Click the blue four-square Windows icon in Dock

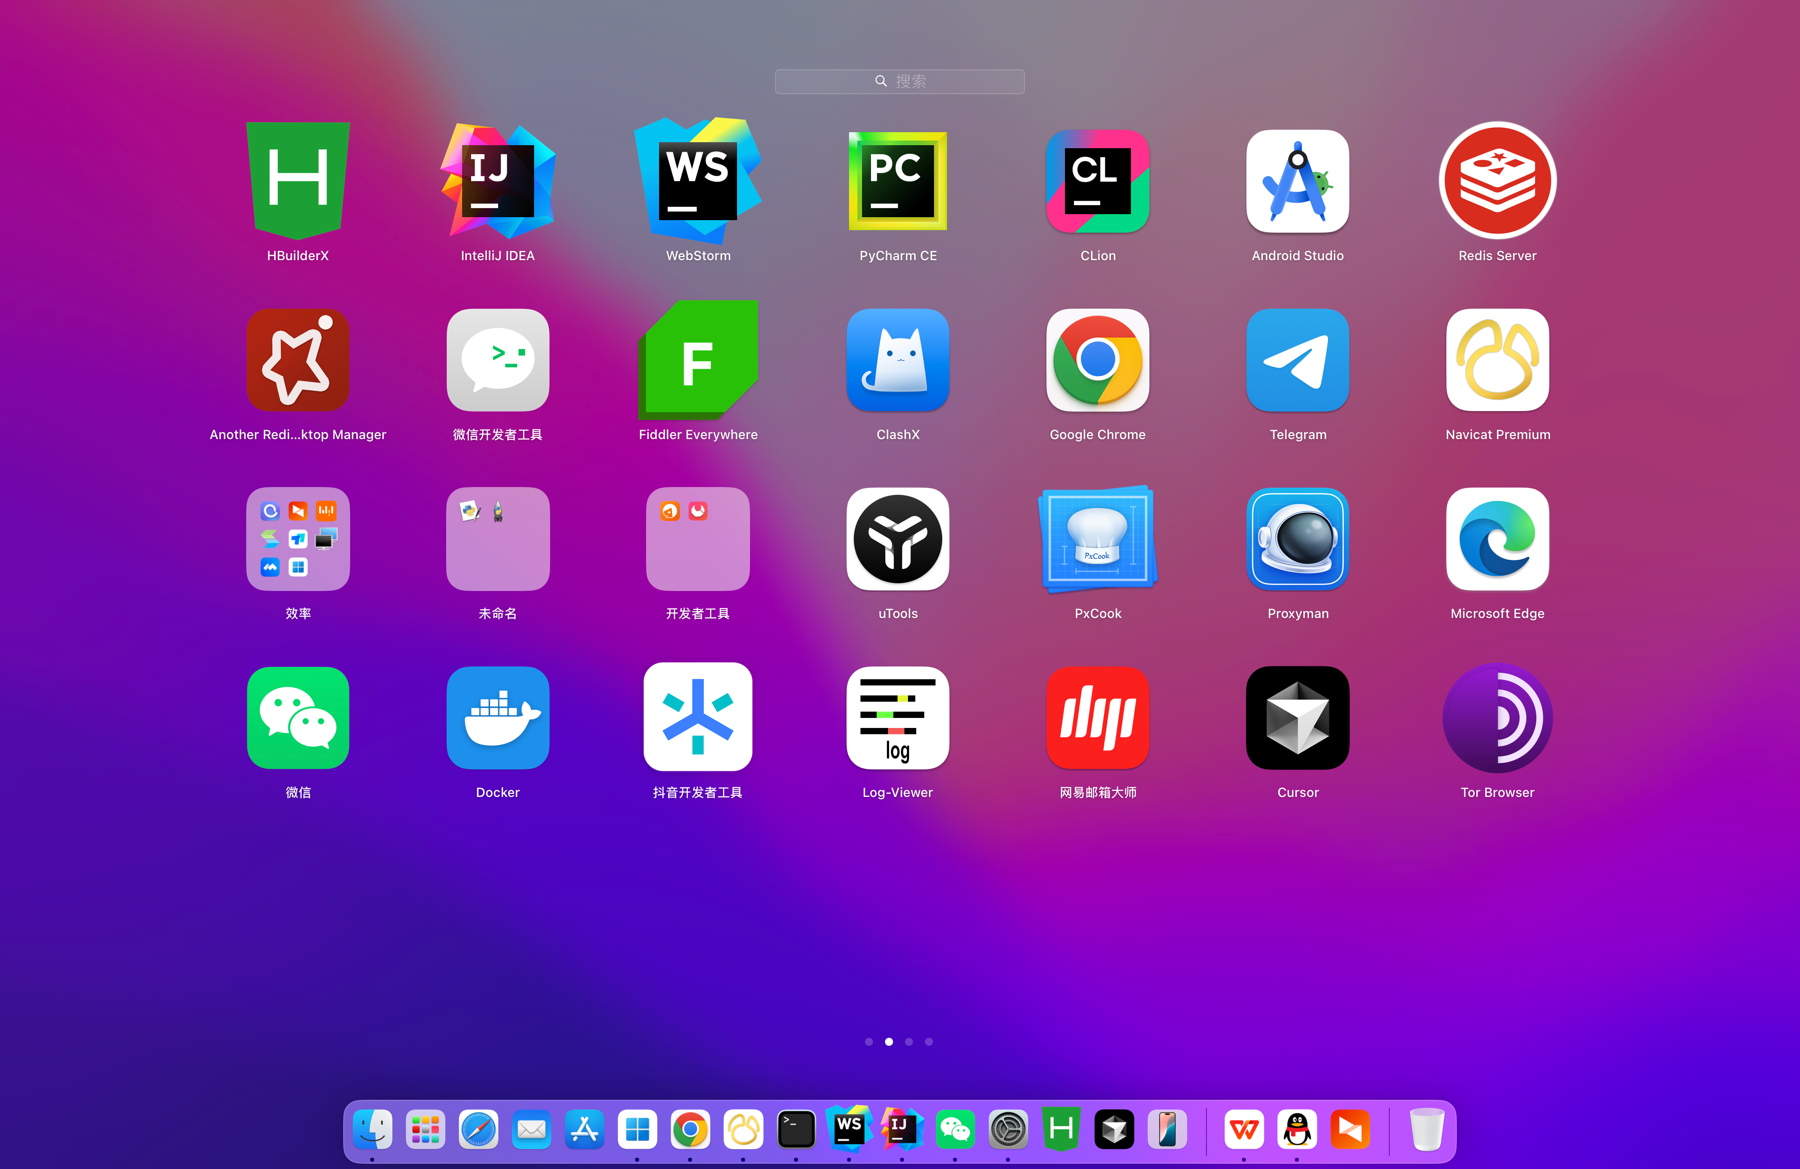pos(638,1130)
